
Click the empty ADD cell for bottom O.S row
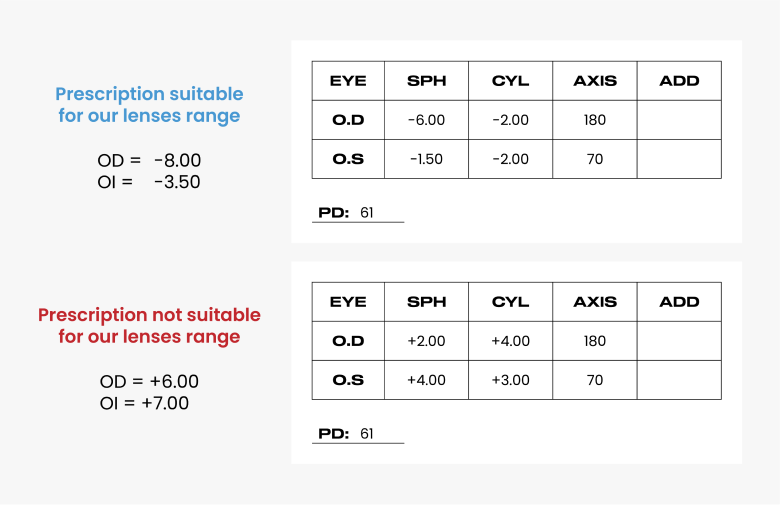(679, 380)
